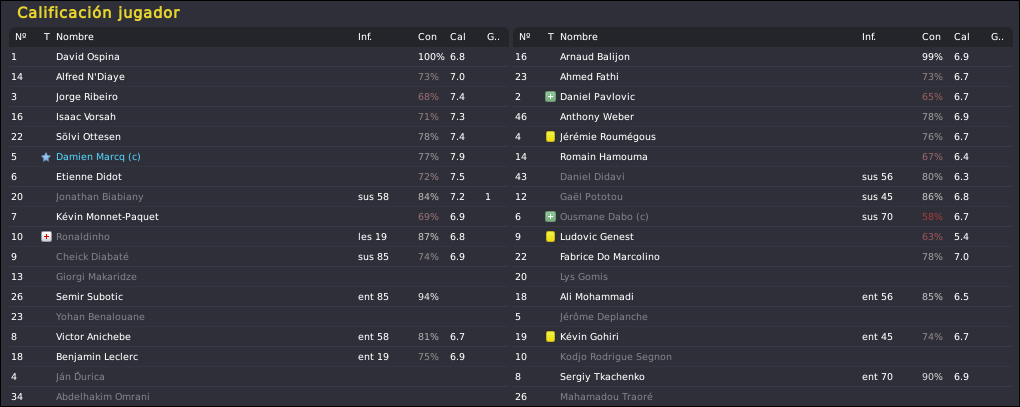
Task: Select David Ospina in the player list
Action: [259, 57]
